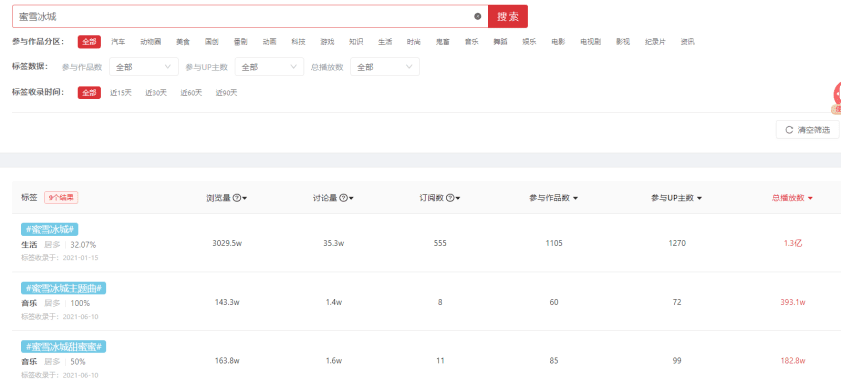Sort by 讨论量 using its arrow
The height and width of the screenshot is (386, 841).
point(351,198)
